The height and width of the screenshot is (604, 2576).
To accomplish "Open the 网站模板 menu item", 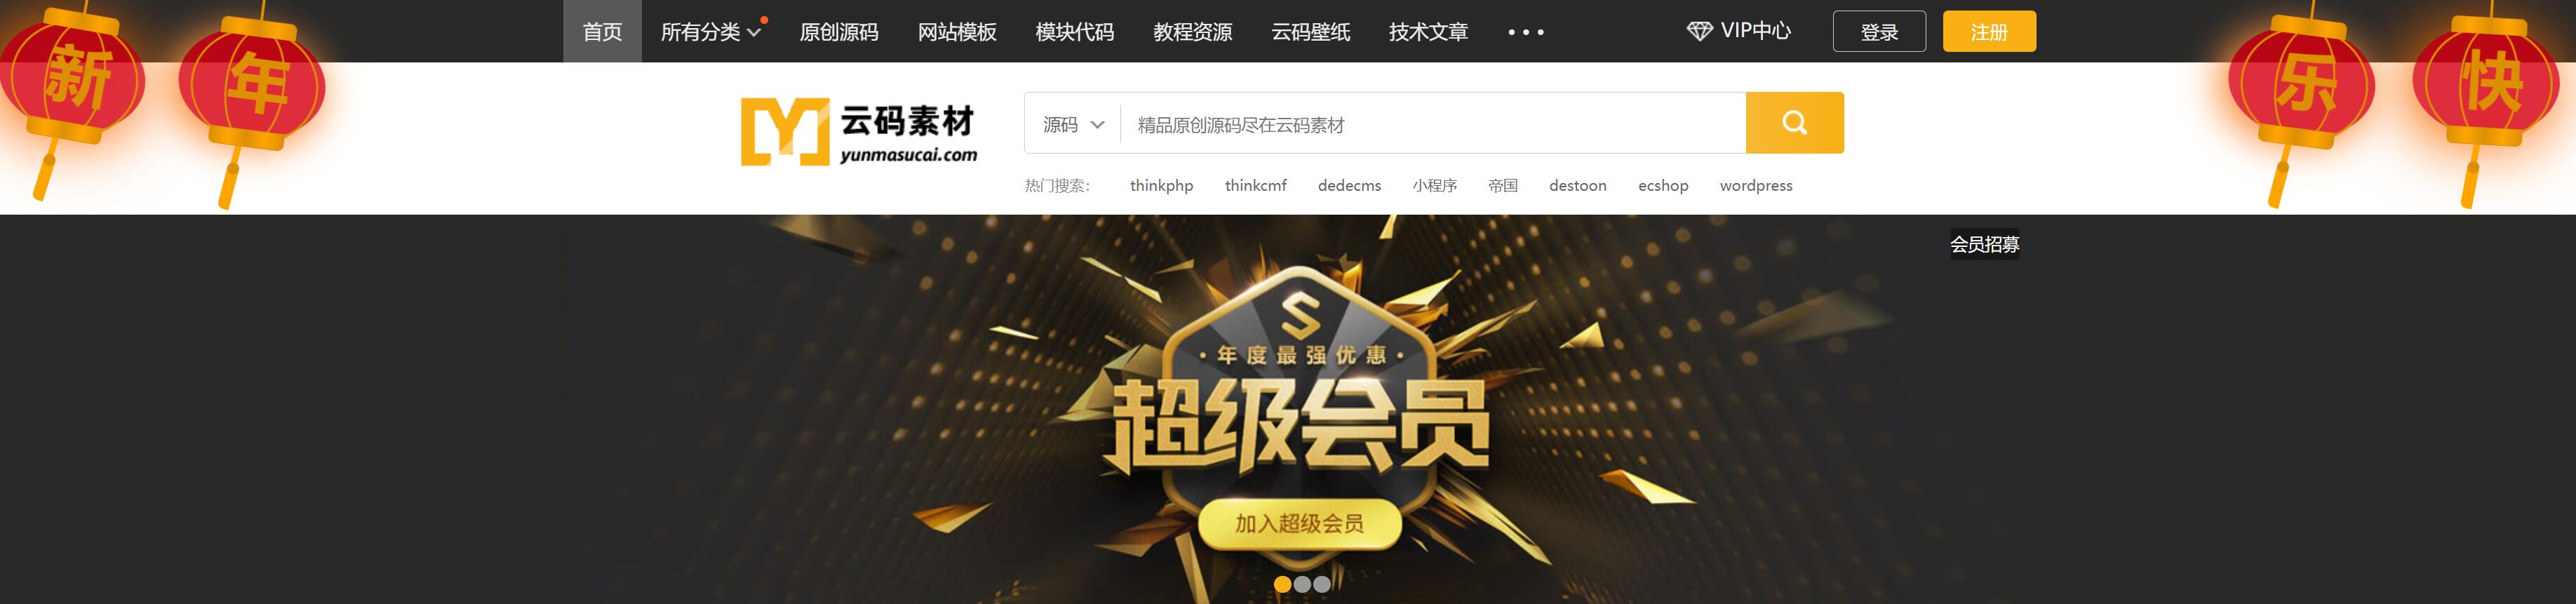I will [x=957, y=32].
